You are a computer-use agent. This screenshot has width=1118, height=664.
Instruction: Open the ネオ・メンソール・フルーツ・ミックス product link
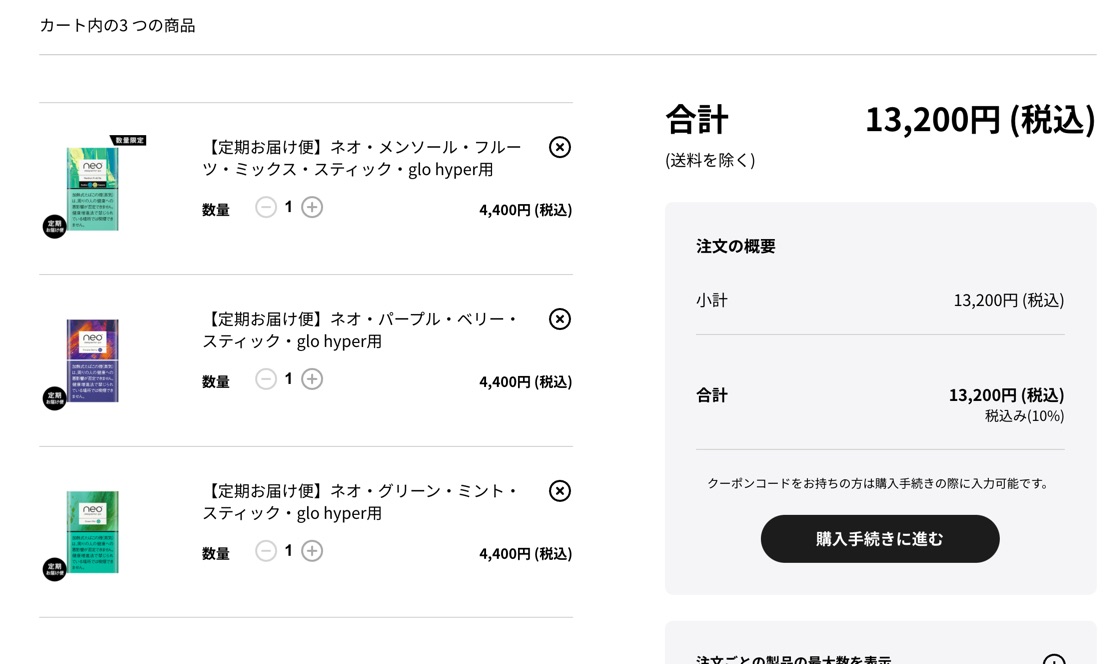362,158
